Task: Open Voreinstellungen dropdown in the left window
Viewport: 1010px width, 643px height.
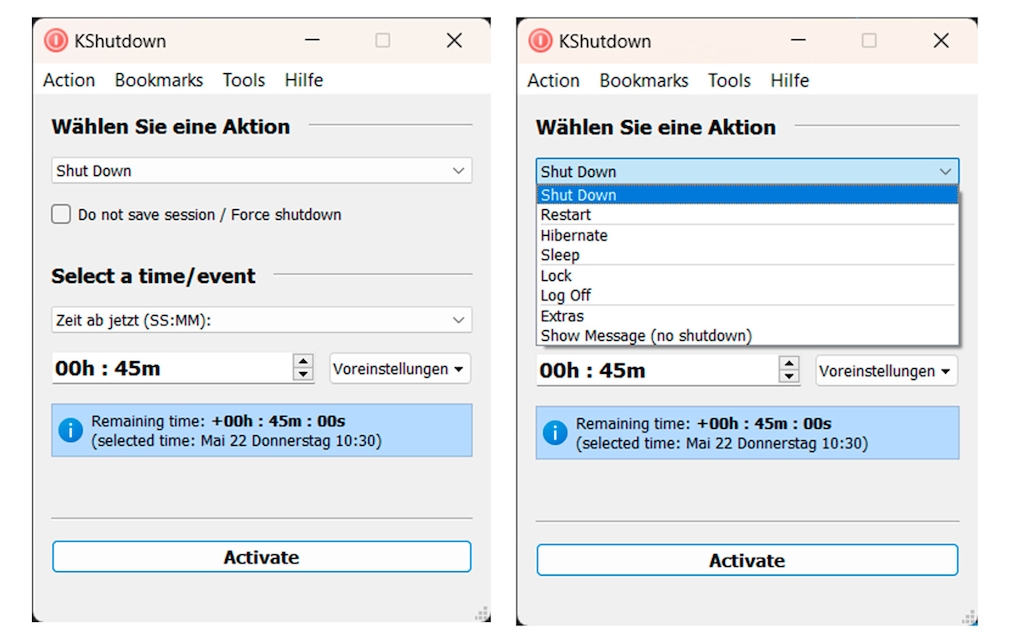Action: coord(399,369)
